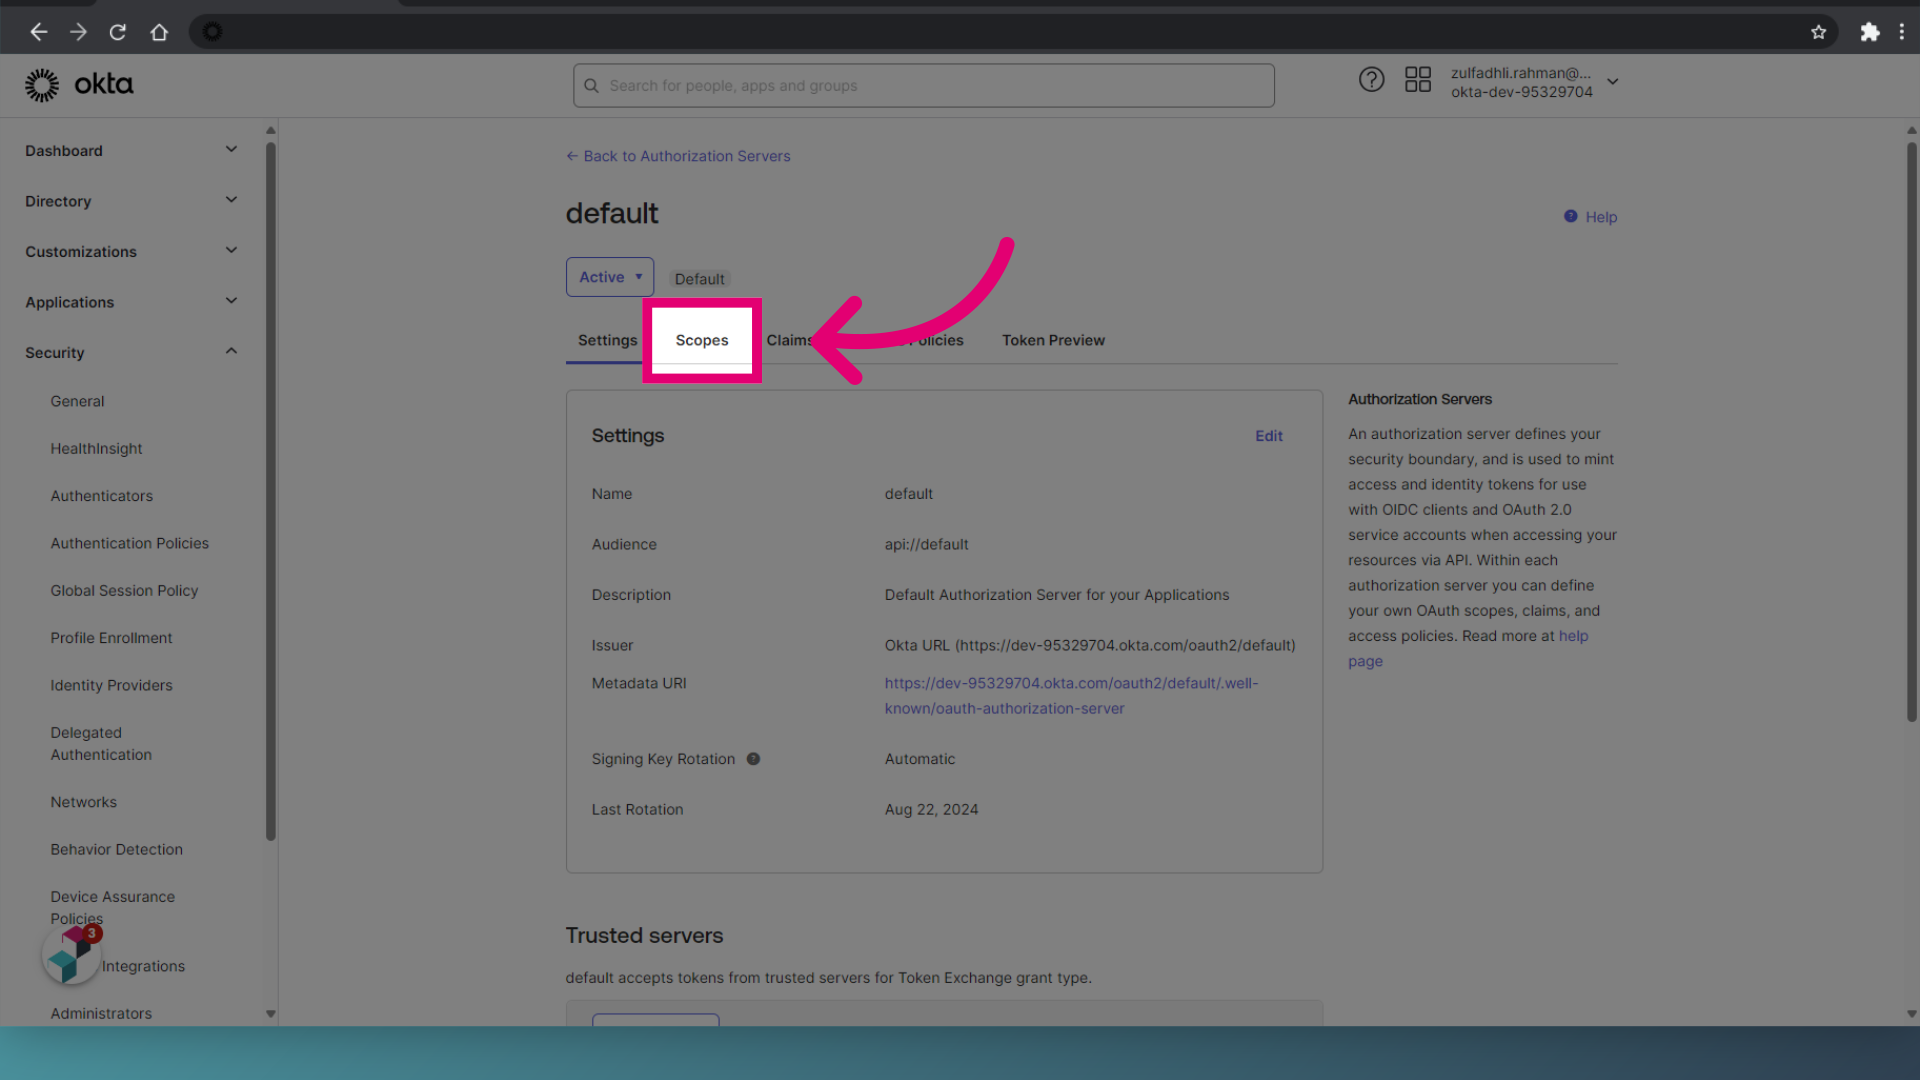Click Back to Authorization Servers link
This screenshot has height=1080, width=1920.
[678, 156]
